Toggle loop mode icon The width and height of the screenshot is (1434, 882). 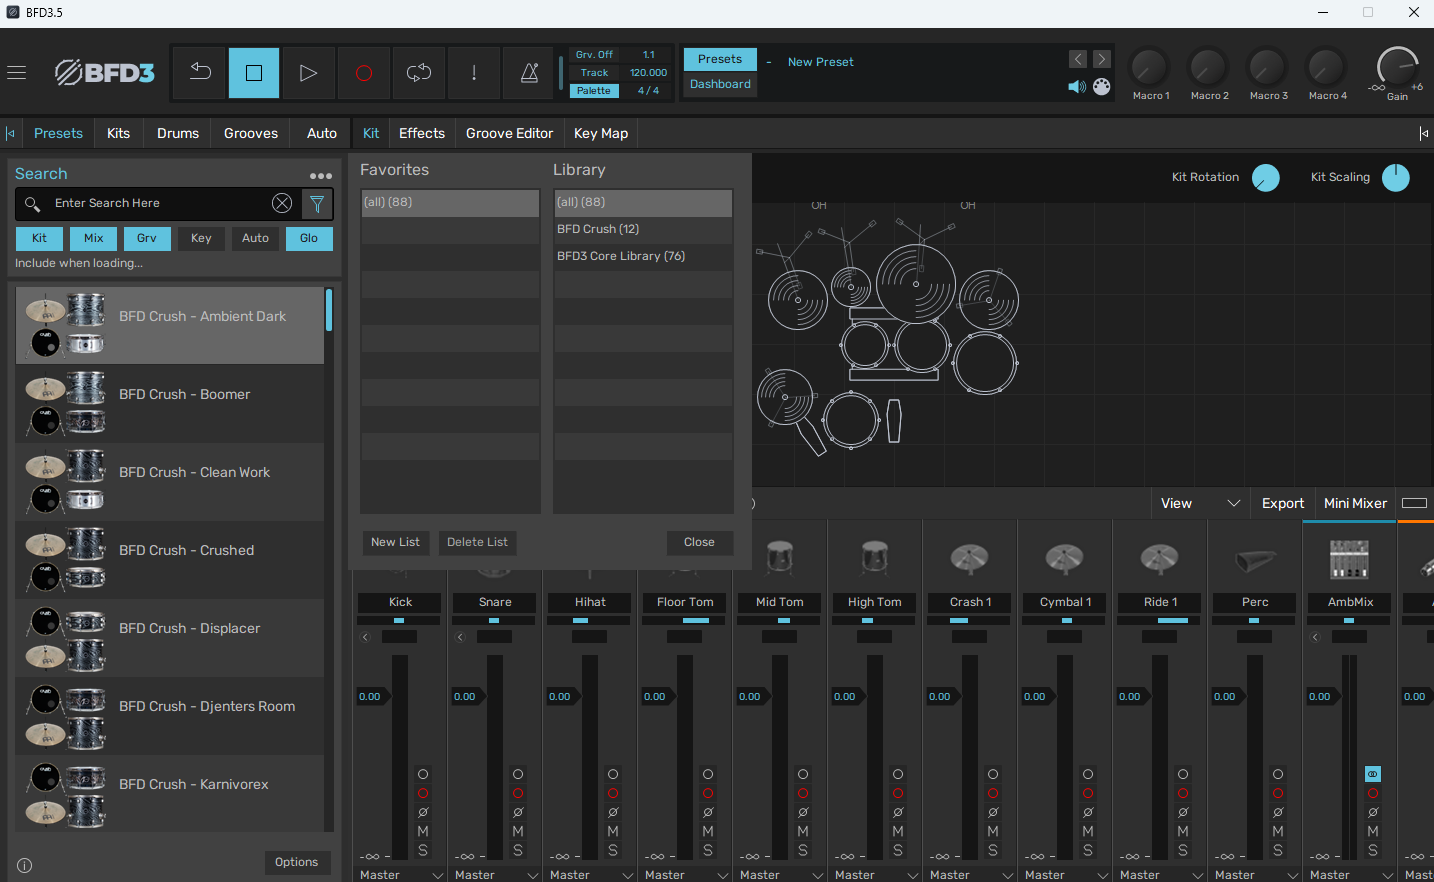418,72
